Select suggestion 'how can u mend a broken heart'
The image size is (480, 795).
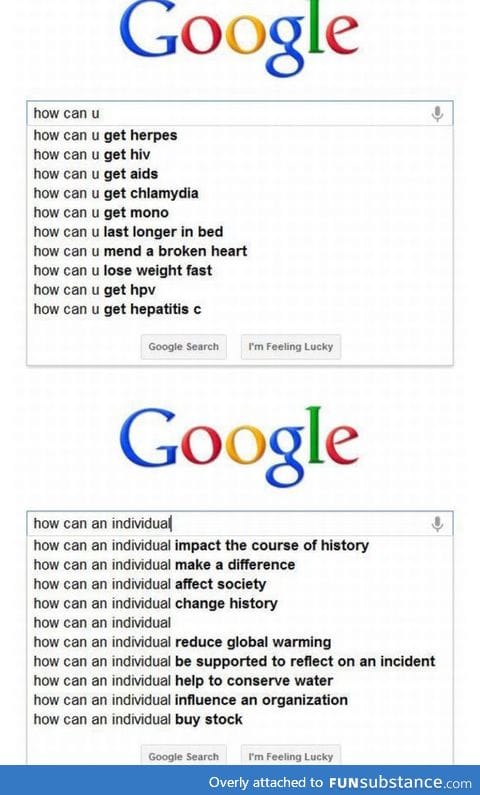click(x=240, y=251)
